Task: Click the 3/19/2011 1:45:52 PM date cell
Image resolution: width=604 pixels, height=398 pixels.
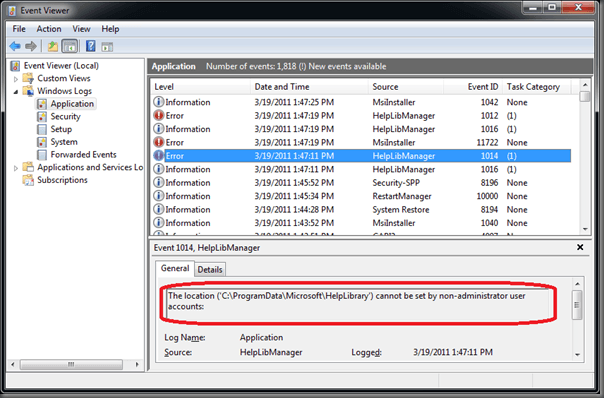Action: tap(294, 183)
